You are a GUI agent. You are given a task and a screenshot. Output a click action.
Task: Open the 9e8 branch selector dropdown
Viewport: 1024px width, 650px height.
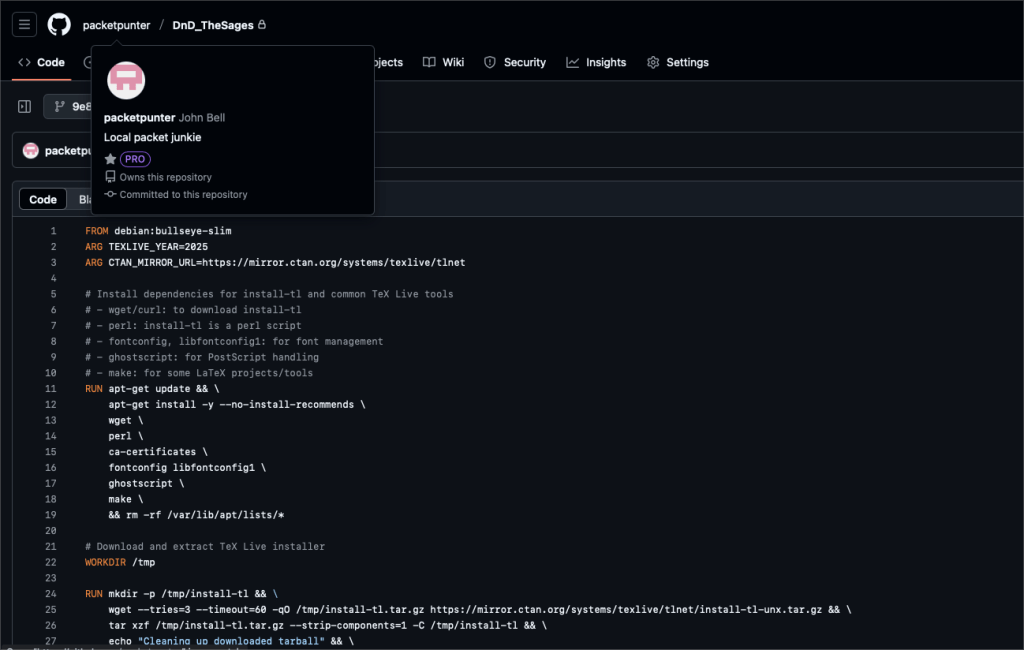point(70,107)
